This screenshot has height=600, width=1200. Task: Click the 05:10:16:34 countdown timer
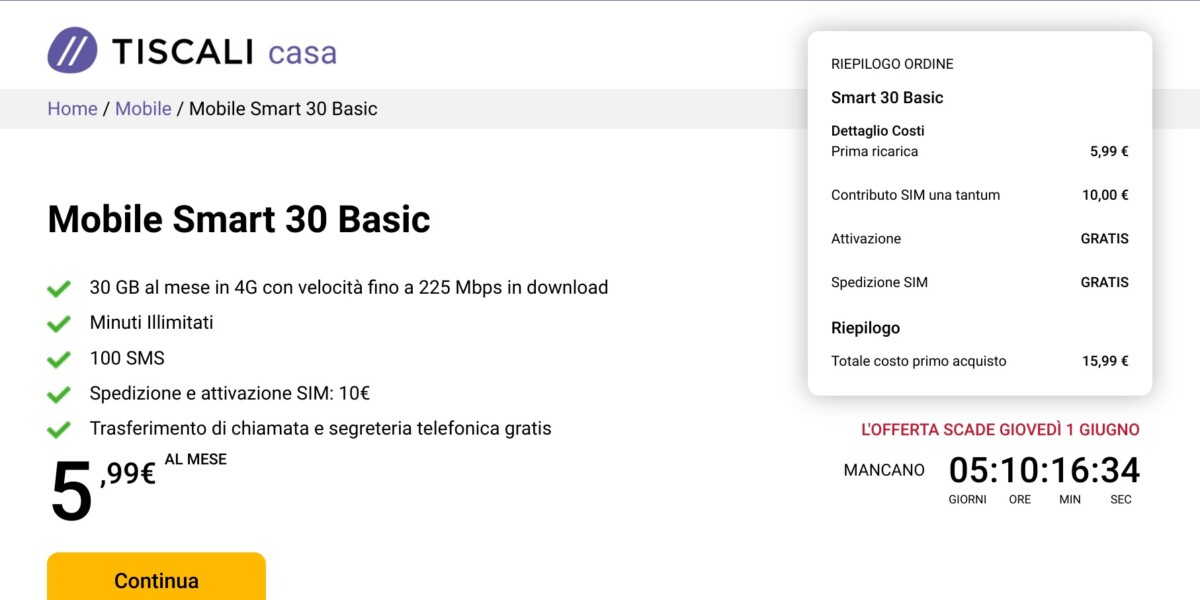click(x=1044, y=470)
